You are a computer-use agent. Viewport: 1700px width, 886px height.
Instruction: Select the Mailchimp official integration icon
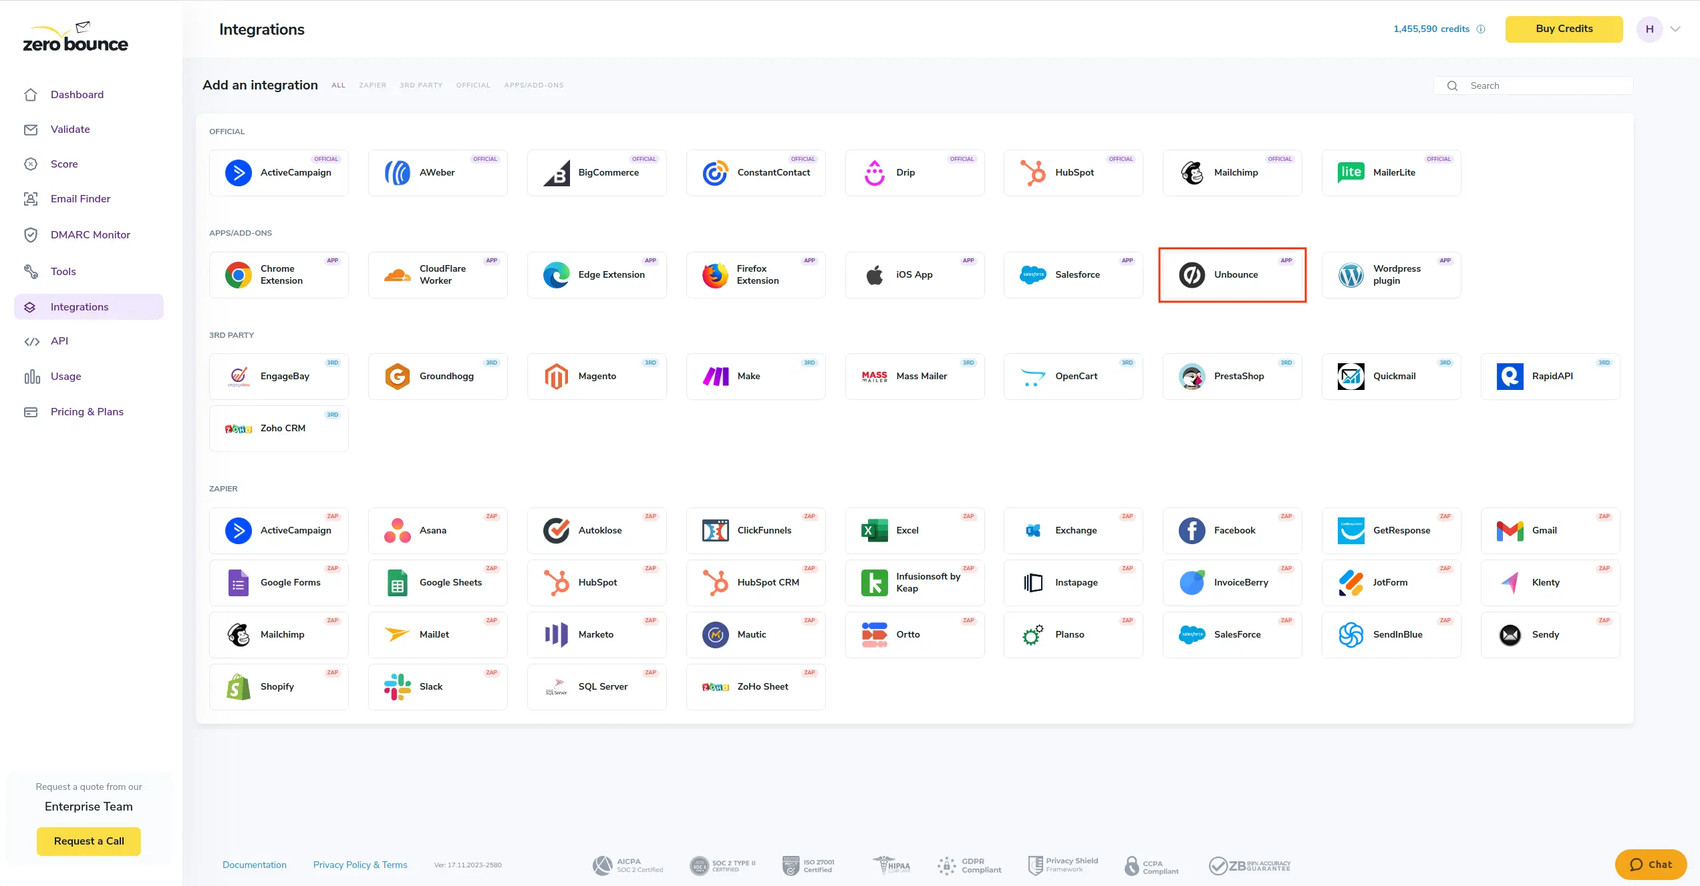click(1192, 173)
